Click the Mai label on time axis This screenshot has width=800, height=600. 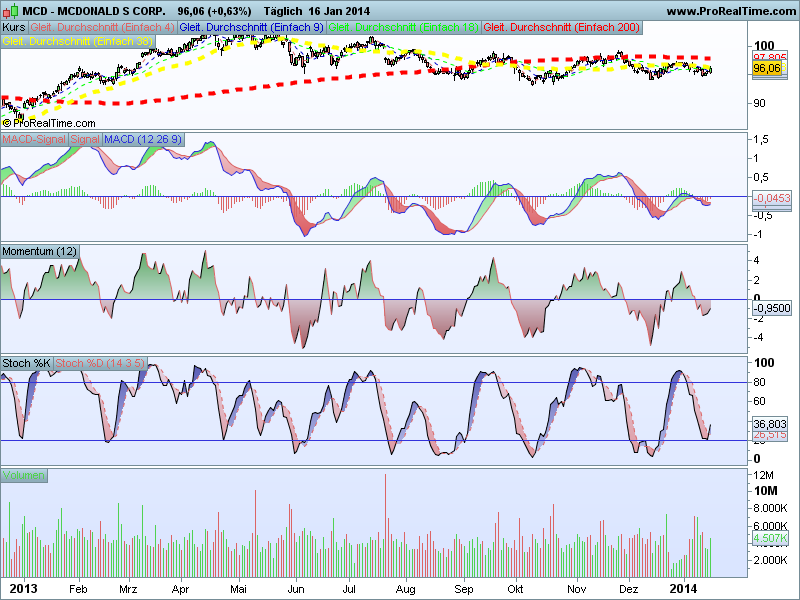pos(238,589)
